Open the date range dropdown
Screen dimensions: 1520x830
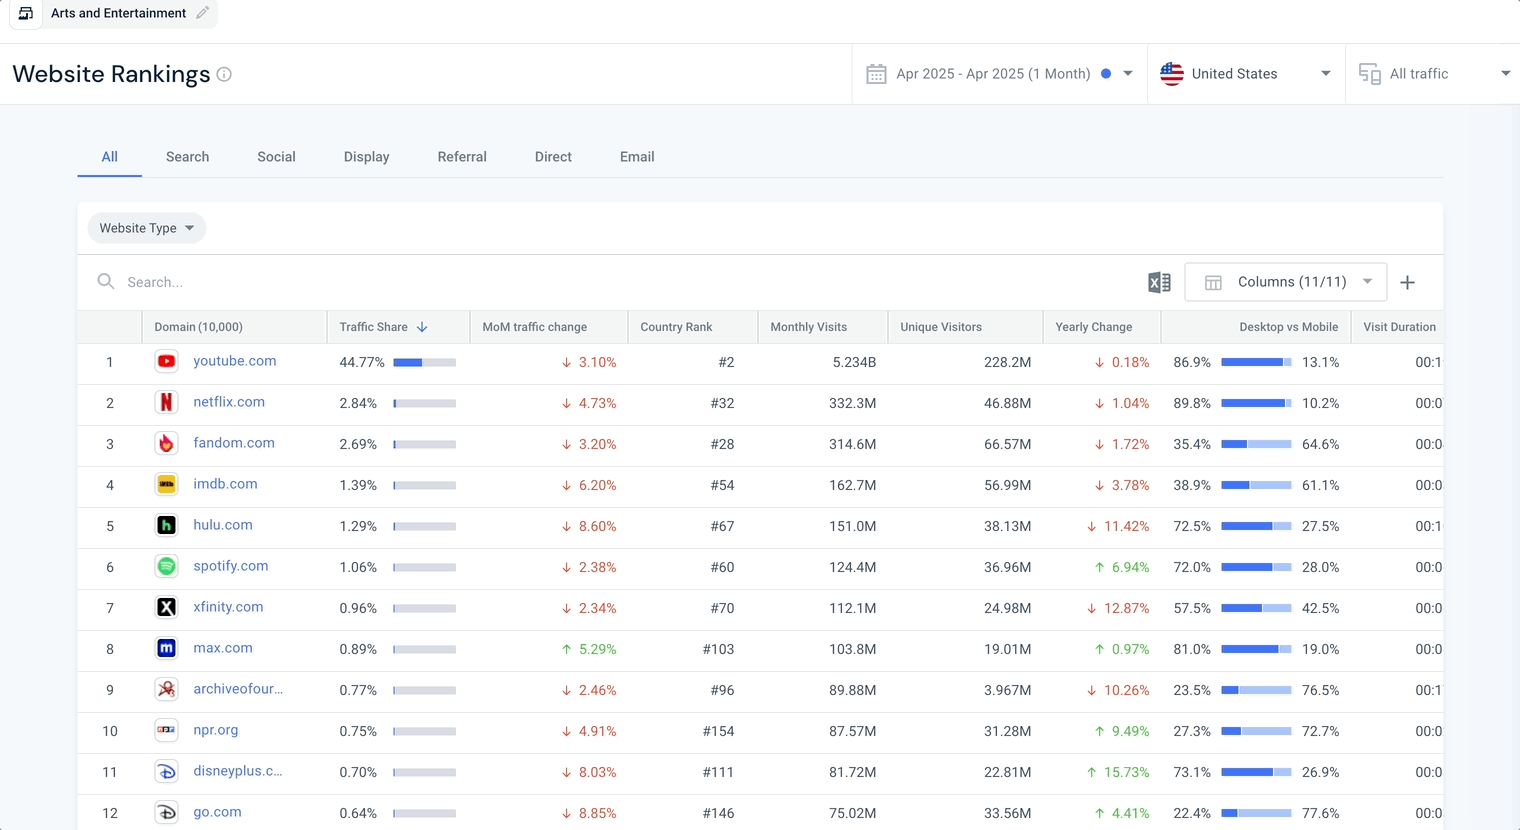click(x=1000, y=74)
